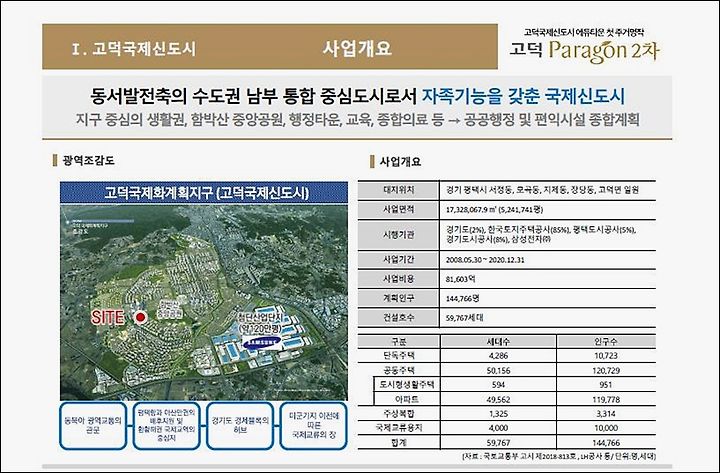This screenshot has height=473, width=720.
Task: Click the '단독주택' row label
Action: tap(398, 355)
